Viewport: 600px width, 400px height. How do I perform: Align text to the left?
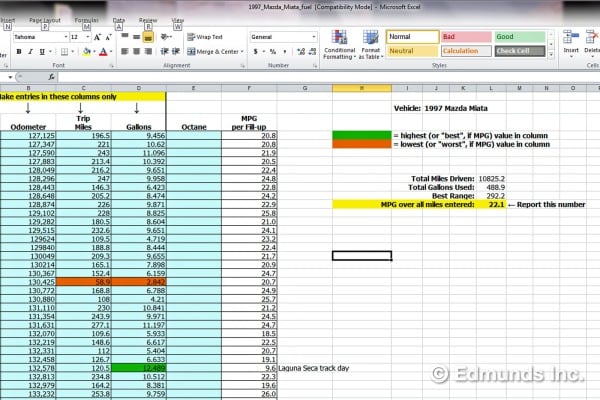point(125,51)
